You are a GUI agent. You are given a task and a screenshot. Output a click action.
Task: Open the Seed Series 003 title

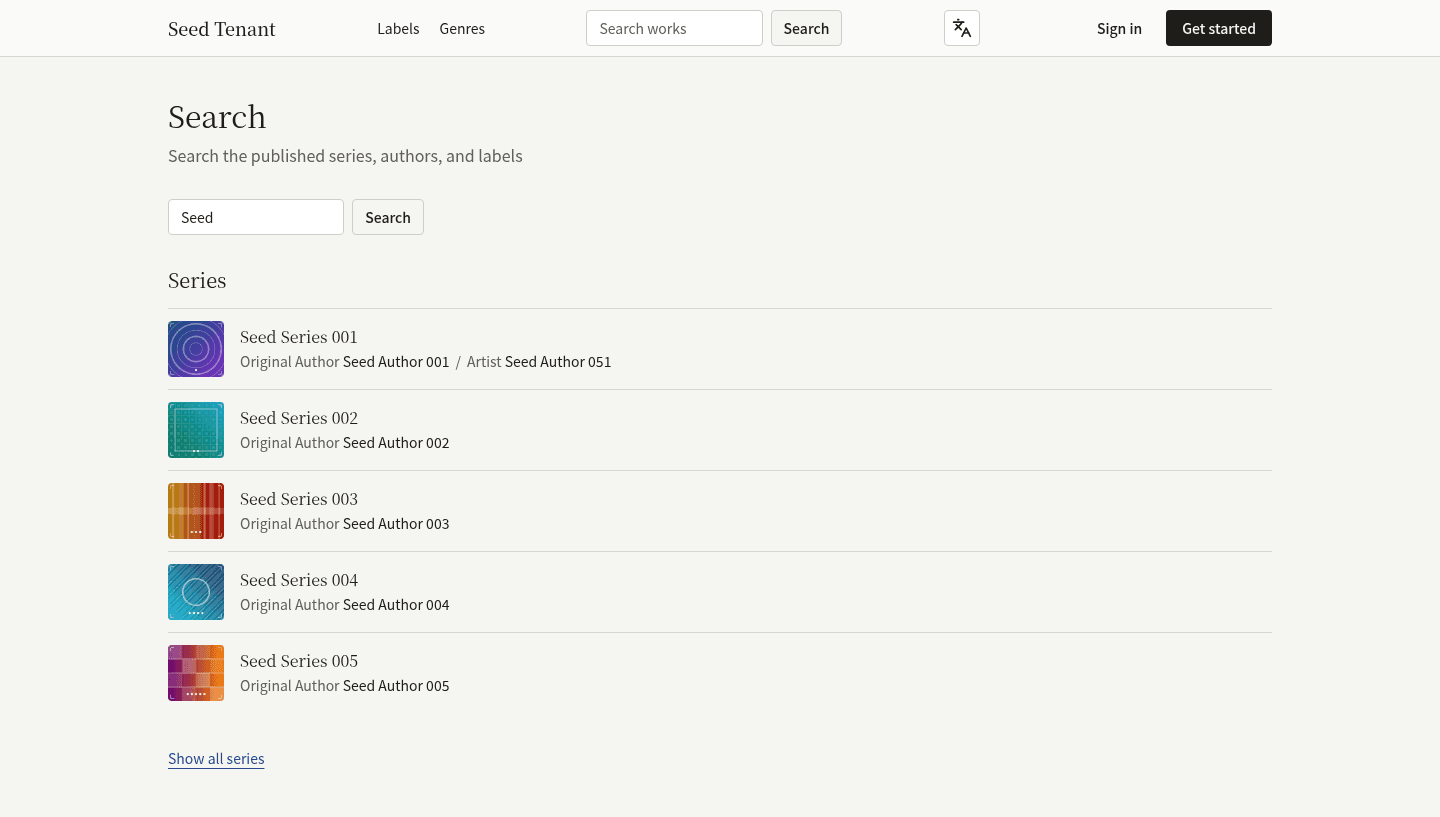[x=299, y=499]
